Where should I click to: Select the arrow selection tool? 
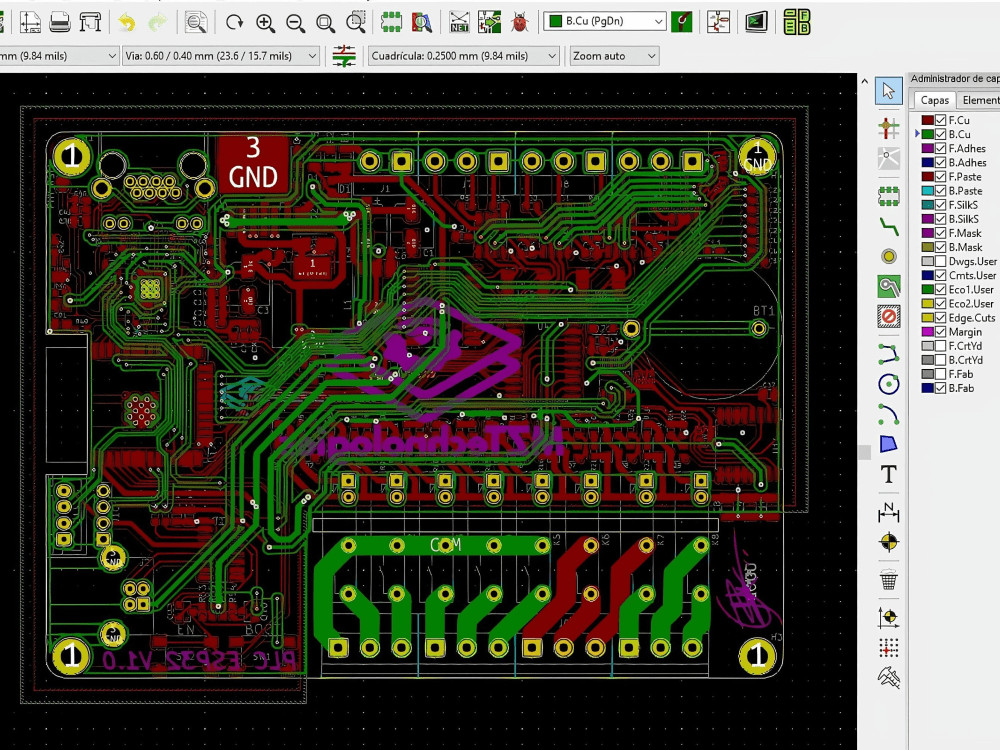887,91
